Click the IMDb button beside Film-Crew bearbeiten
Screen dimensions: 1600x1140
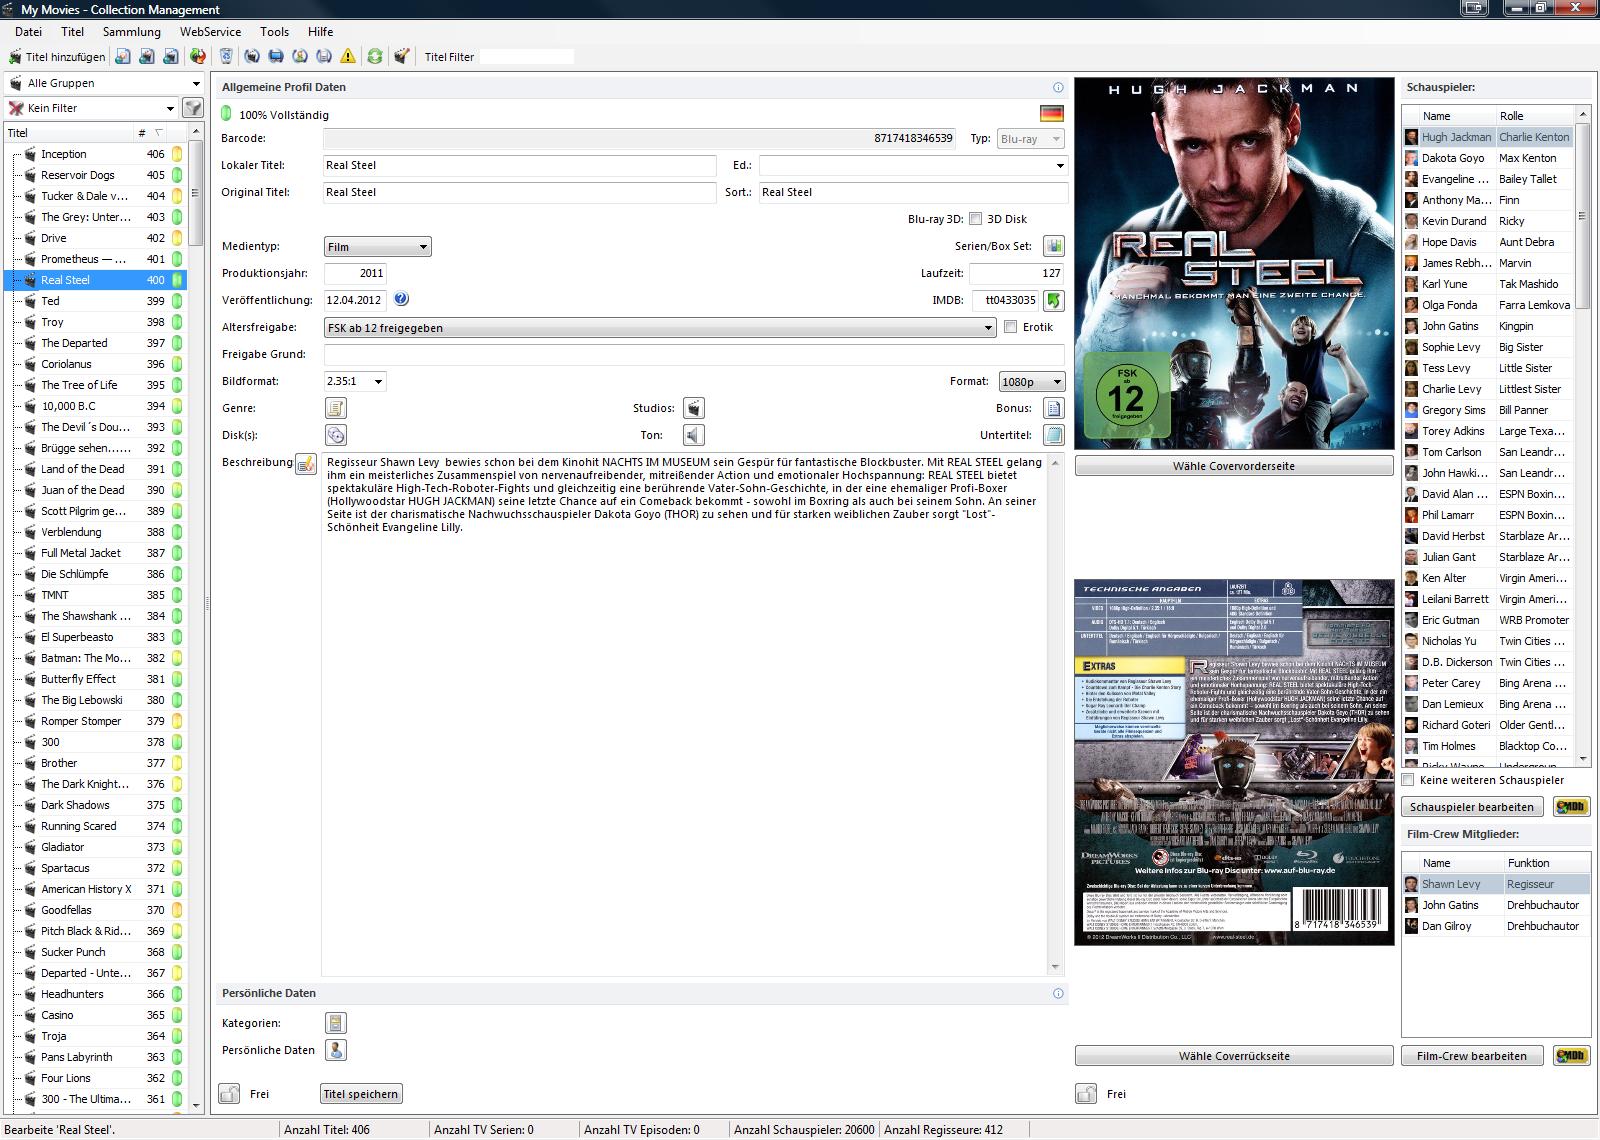[x=1571, y=1056]
